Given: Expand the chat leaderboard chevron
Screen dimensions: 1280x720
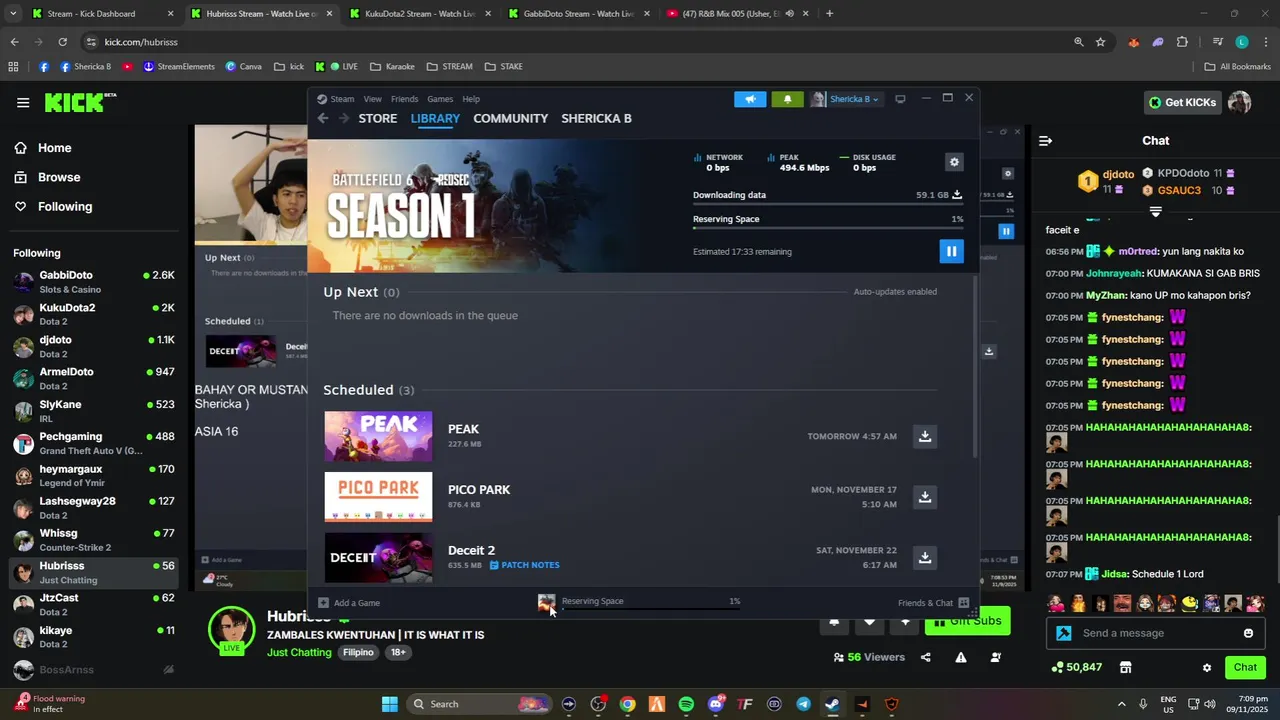Looking at the screenshot, I should coord(1155,212).
